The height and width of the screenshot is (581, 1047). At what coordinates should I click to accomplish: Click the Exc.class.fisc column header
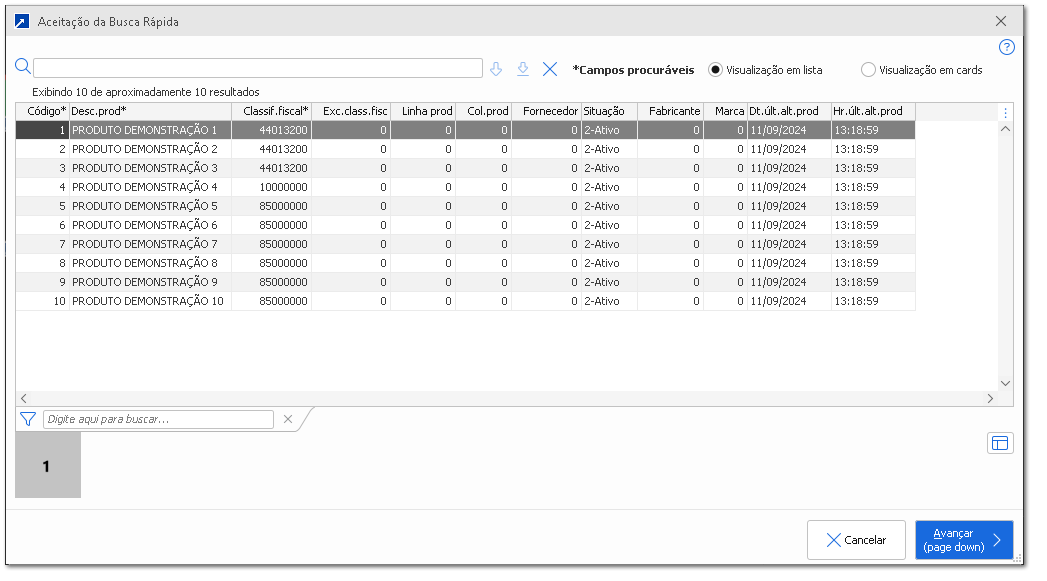[351, 112]
